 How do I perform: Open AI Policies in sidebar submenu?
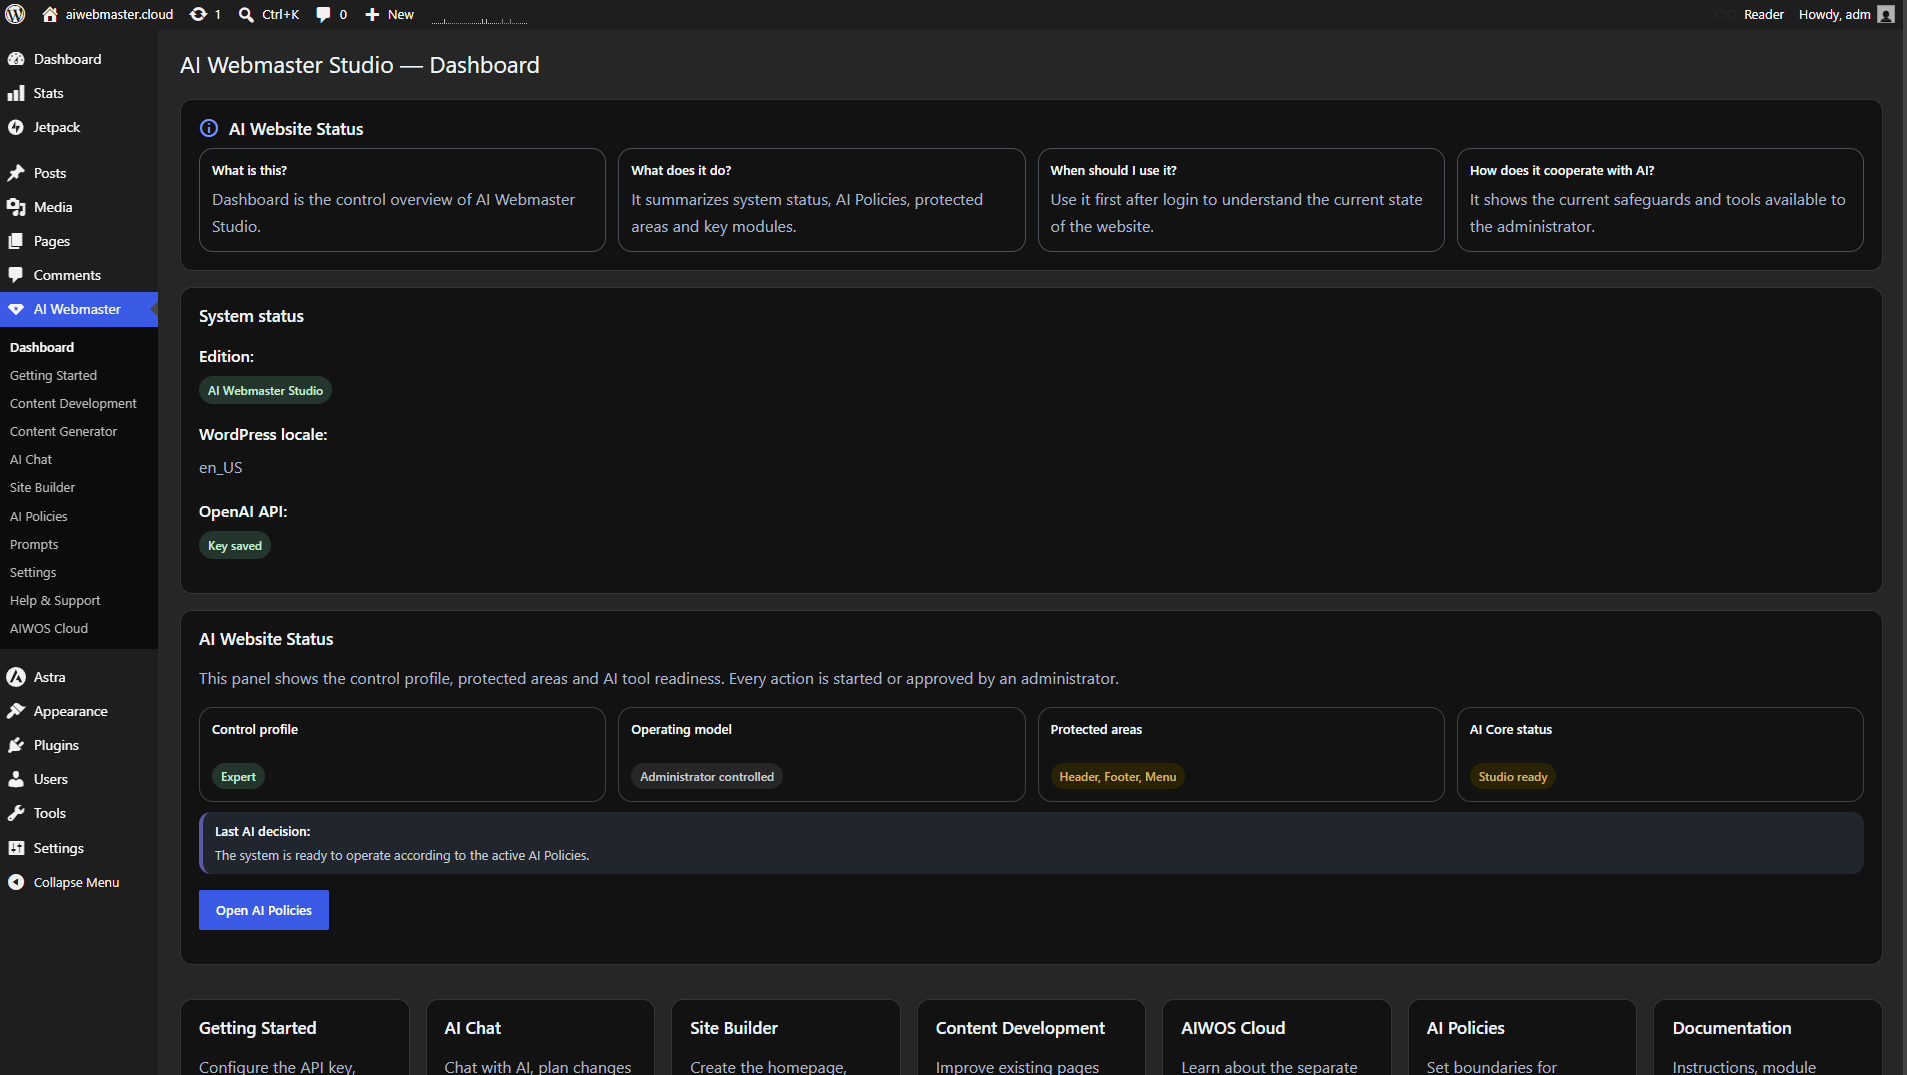(x=39, y=516)
